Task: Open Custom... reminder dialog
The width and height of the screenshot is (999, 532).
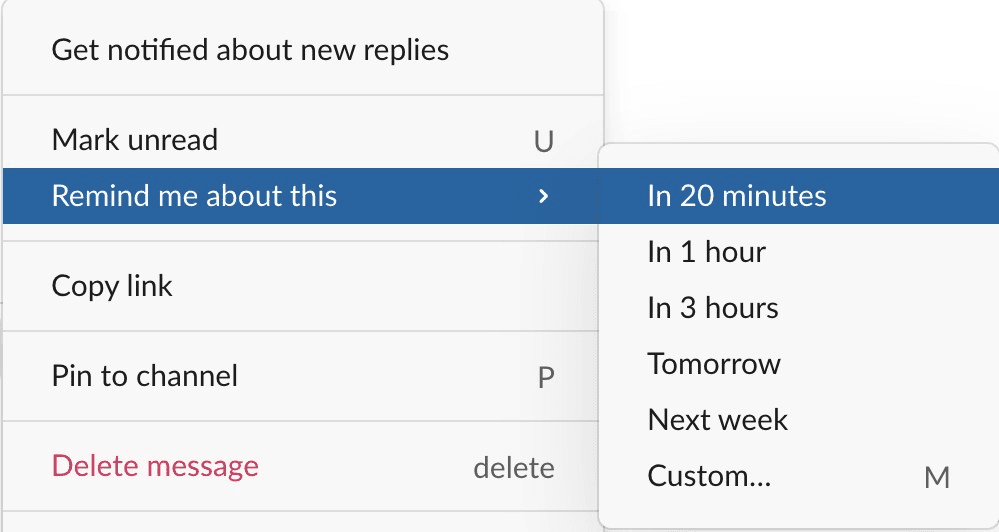Action: (799, 476)
